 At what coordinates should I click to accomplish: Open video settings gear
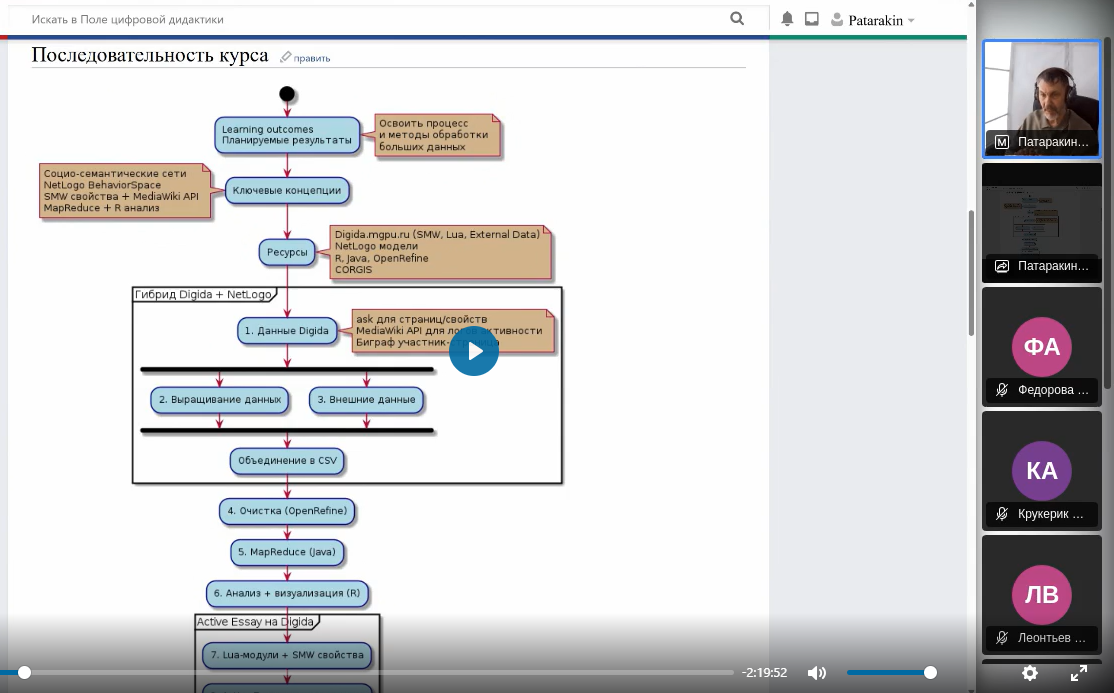(x=1030, y=673)
